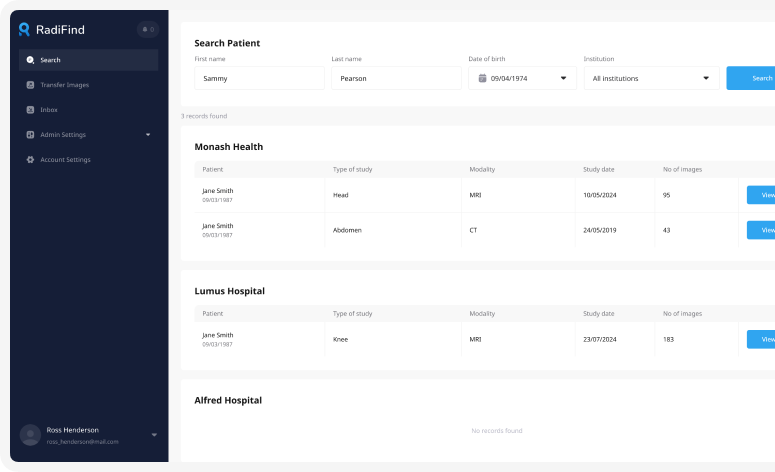Click the RadiFind logo icon
The width and height of the screenshot is (775, 472).
[x=25, y=30]
